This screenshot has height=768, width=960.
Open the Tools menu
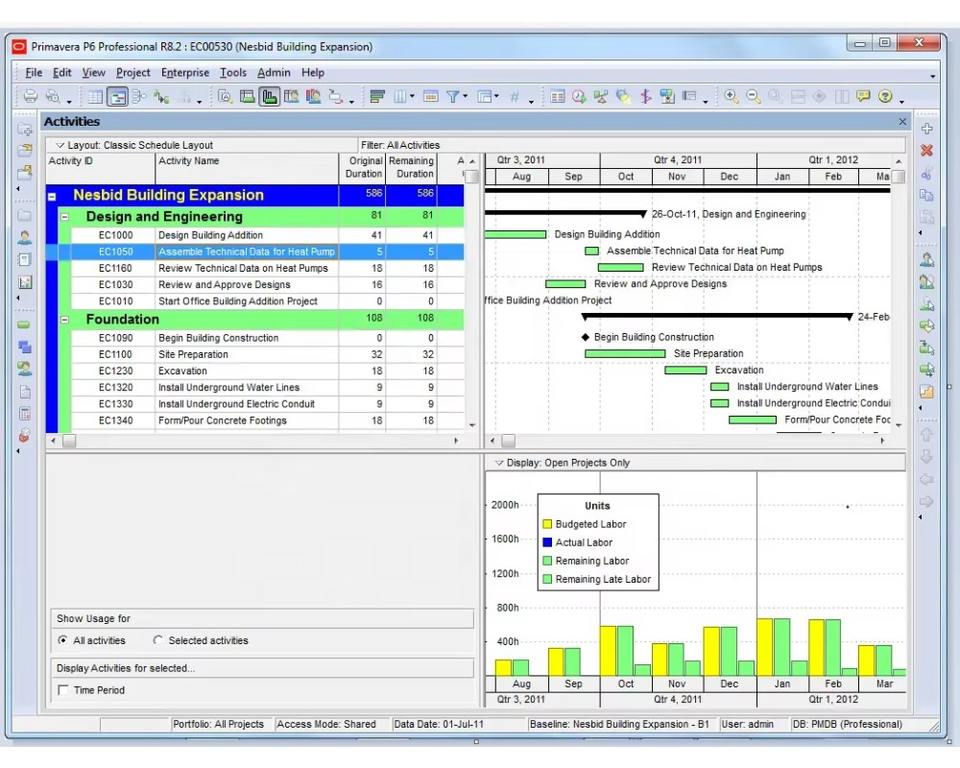233,72
